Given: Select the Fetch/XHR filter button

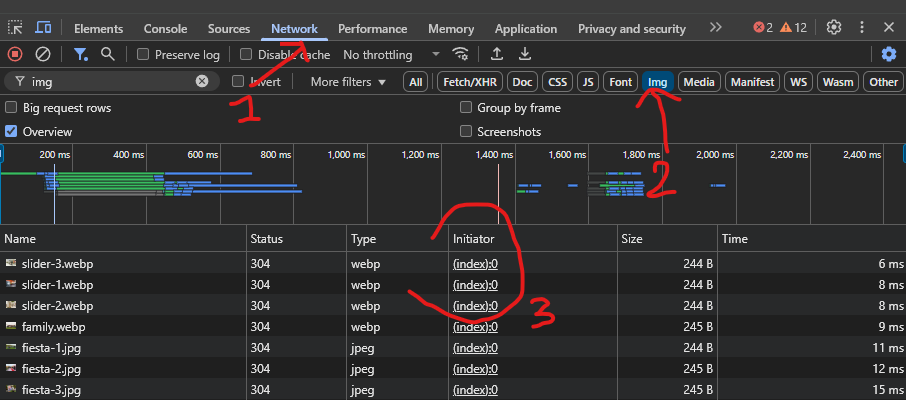Looking at the screenshot, I should click(x=470, y=82).
